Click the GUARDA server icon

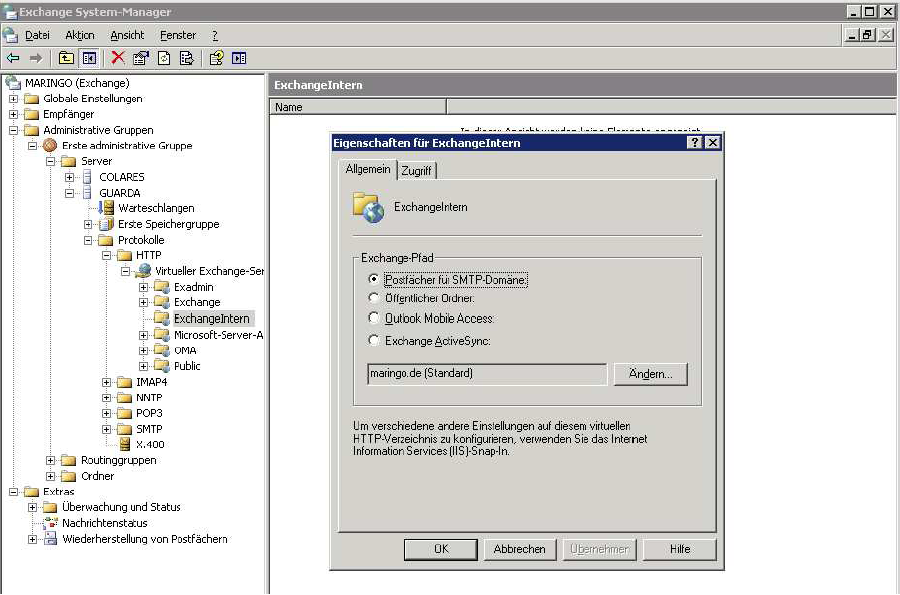(87, 193)
